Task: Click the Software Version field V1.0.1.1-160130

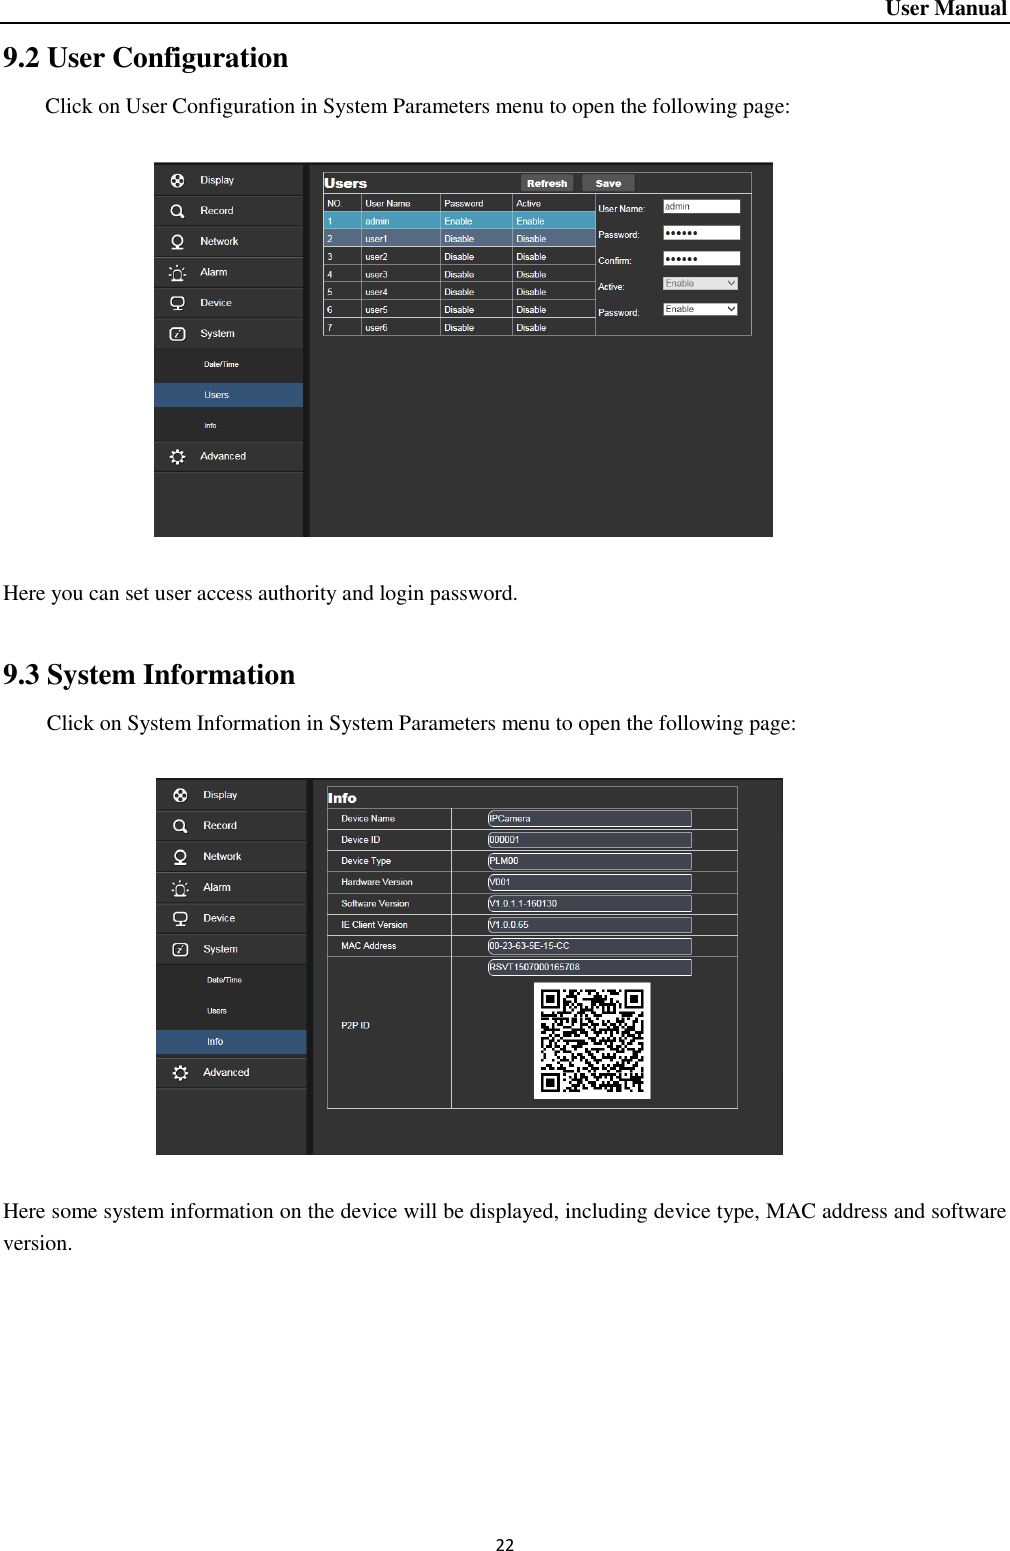Action: point(590,904)
